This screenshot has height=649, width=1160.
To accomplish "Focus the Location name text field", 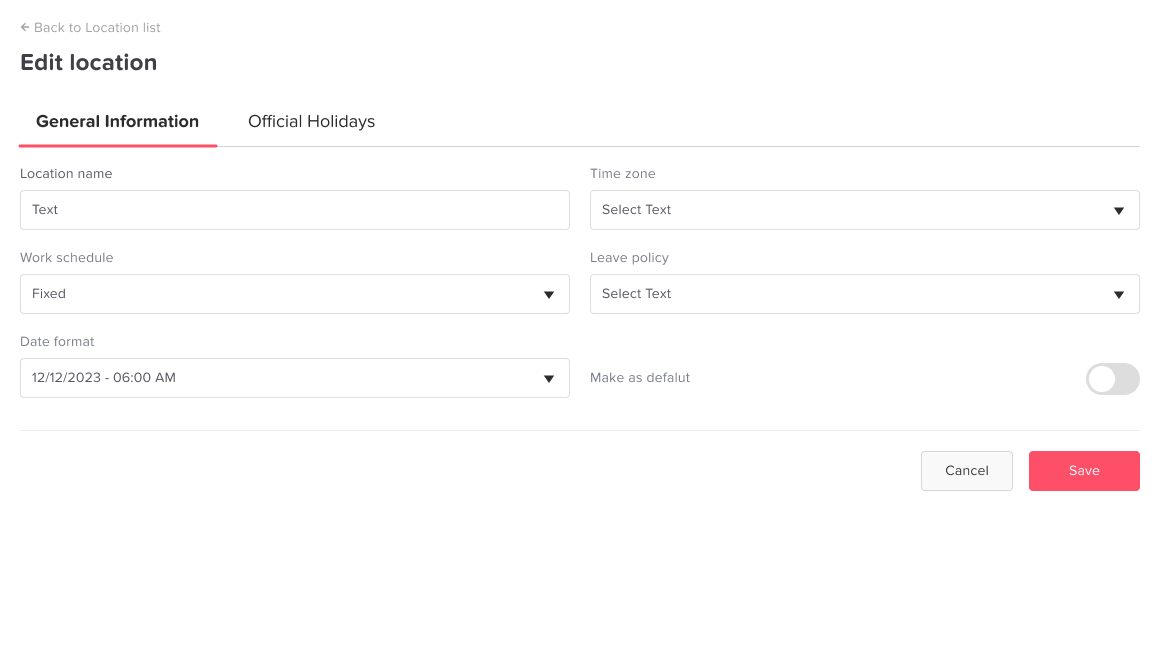I will coord(295,210).
